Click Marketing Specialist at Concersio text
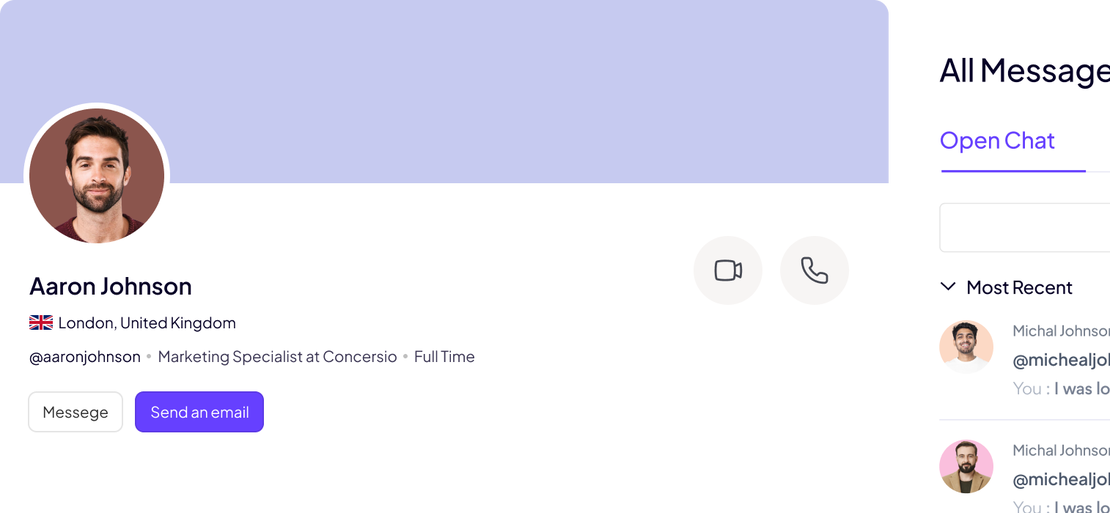This screenshot has height=513, width=1110. [277, 357]
